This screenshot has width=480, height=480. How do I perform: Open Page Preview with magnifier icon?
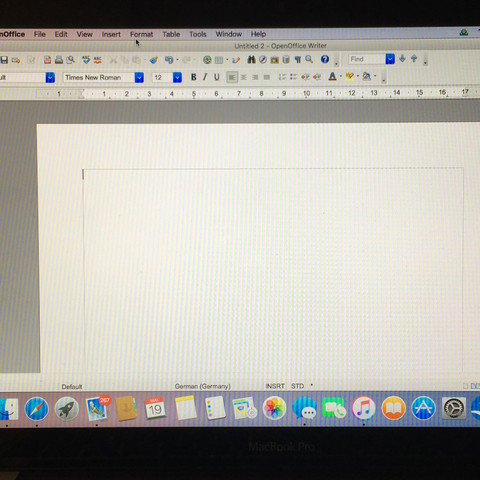70,60
